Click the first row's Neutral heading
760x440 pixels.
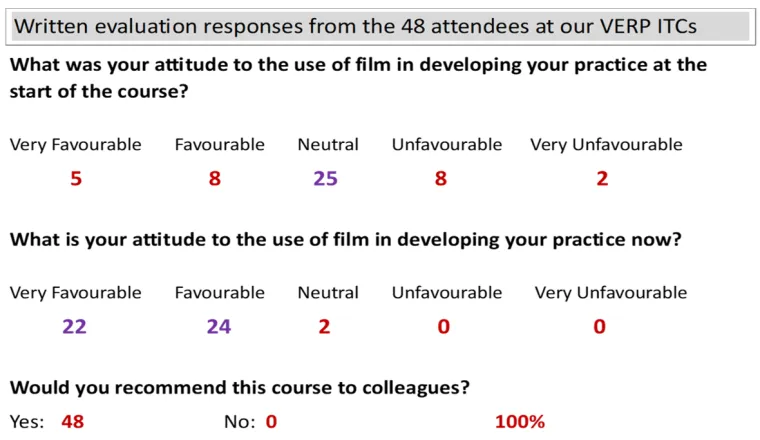click(x=328, y=144)
